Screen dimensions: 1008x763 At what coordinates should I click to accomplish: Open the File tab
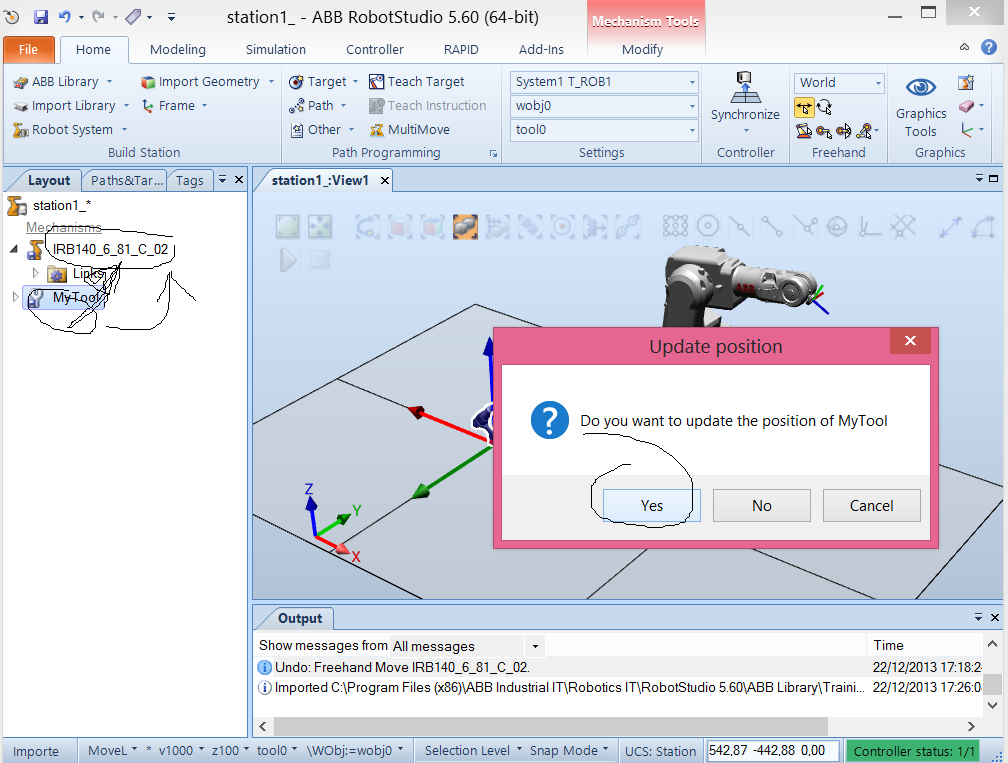pyautogui.click(x=28, y=49)
